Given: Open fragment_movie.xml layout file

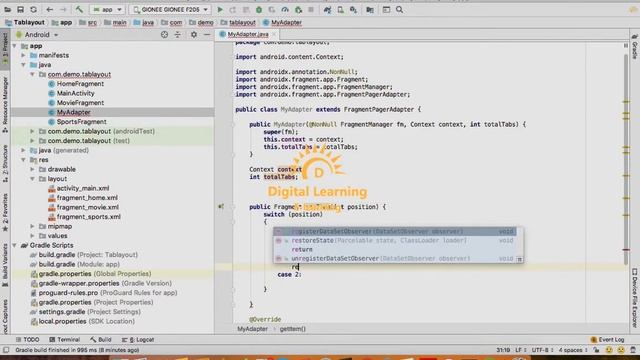Looking at the screenshot, I should coord(87,207).
